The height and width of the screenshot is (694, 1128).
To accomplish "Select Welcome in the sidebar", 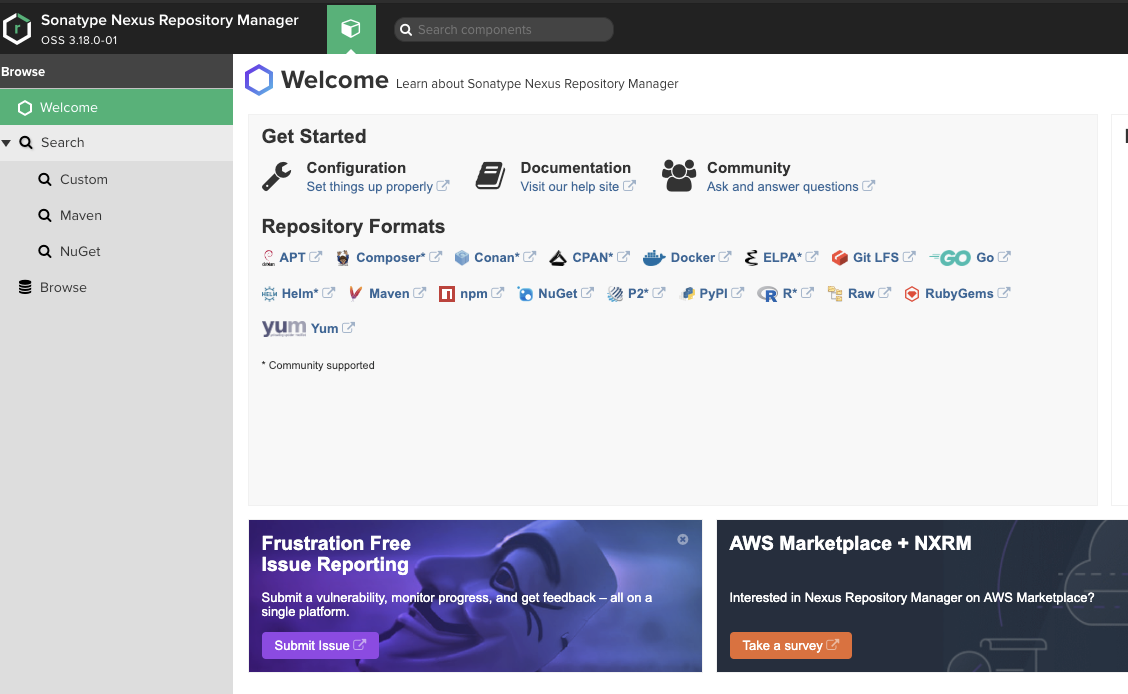I will coord(117,107).
